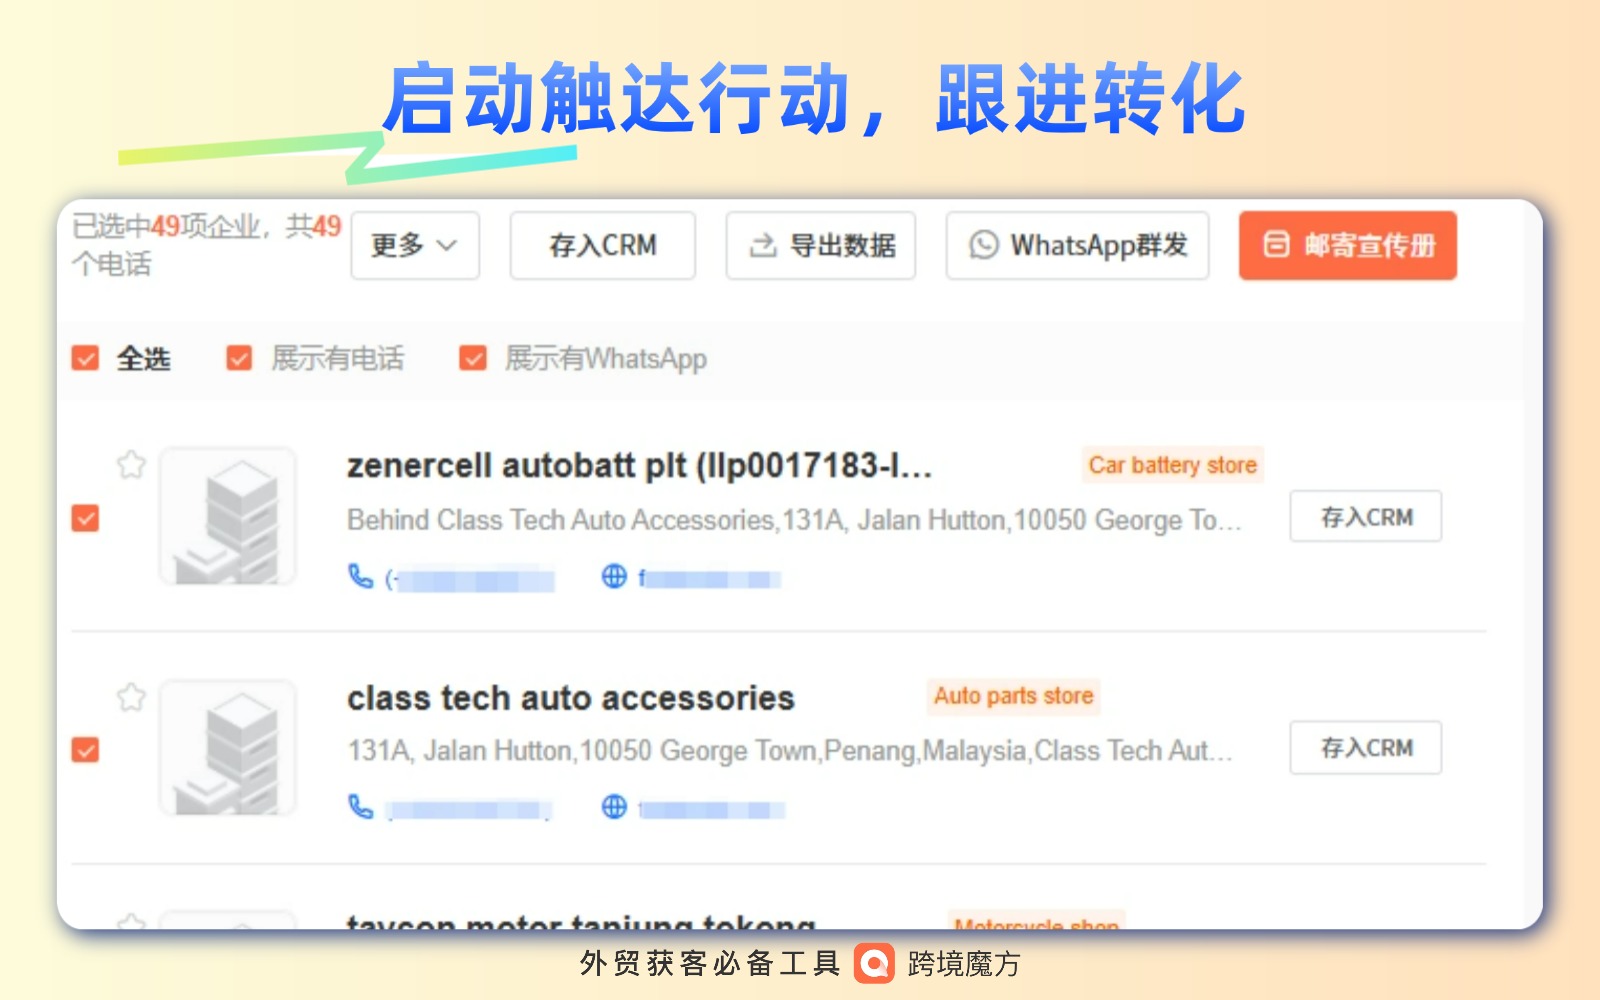Screen dimensions: 1600x1000
Task: Favorite class tech auto accessories with star
Action: (131, 697)
